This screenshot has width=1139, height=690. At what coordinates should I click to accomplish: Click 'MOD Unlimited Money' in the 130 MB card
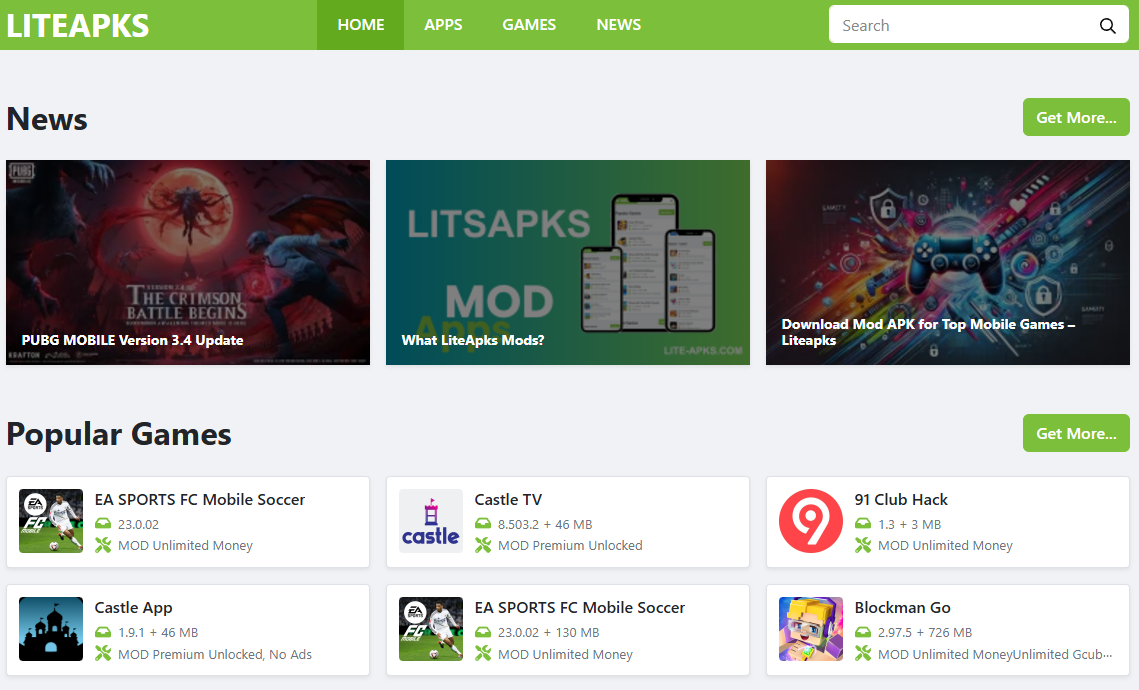tap(565, 654)
